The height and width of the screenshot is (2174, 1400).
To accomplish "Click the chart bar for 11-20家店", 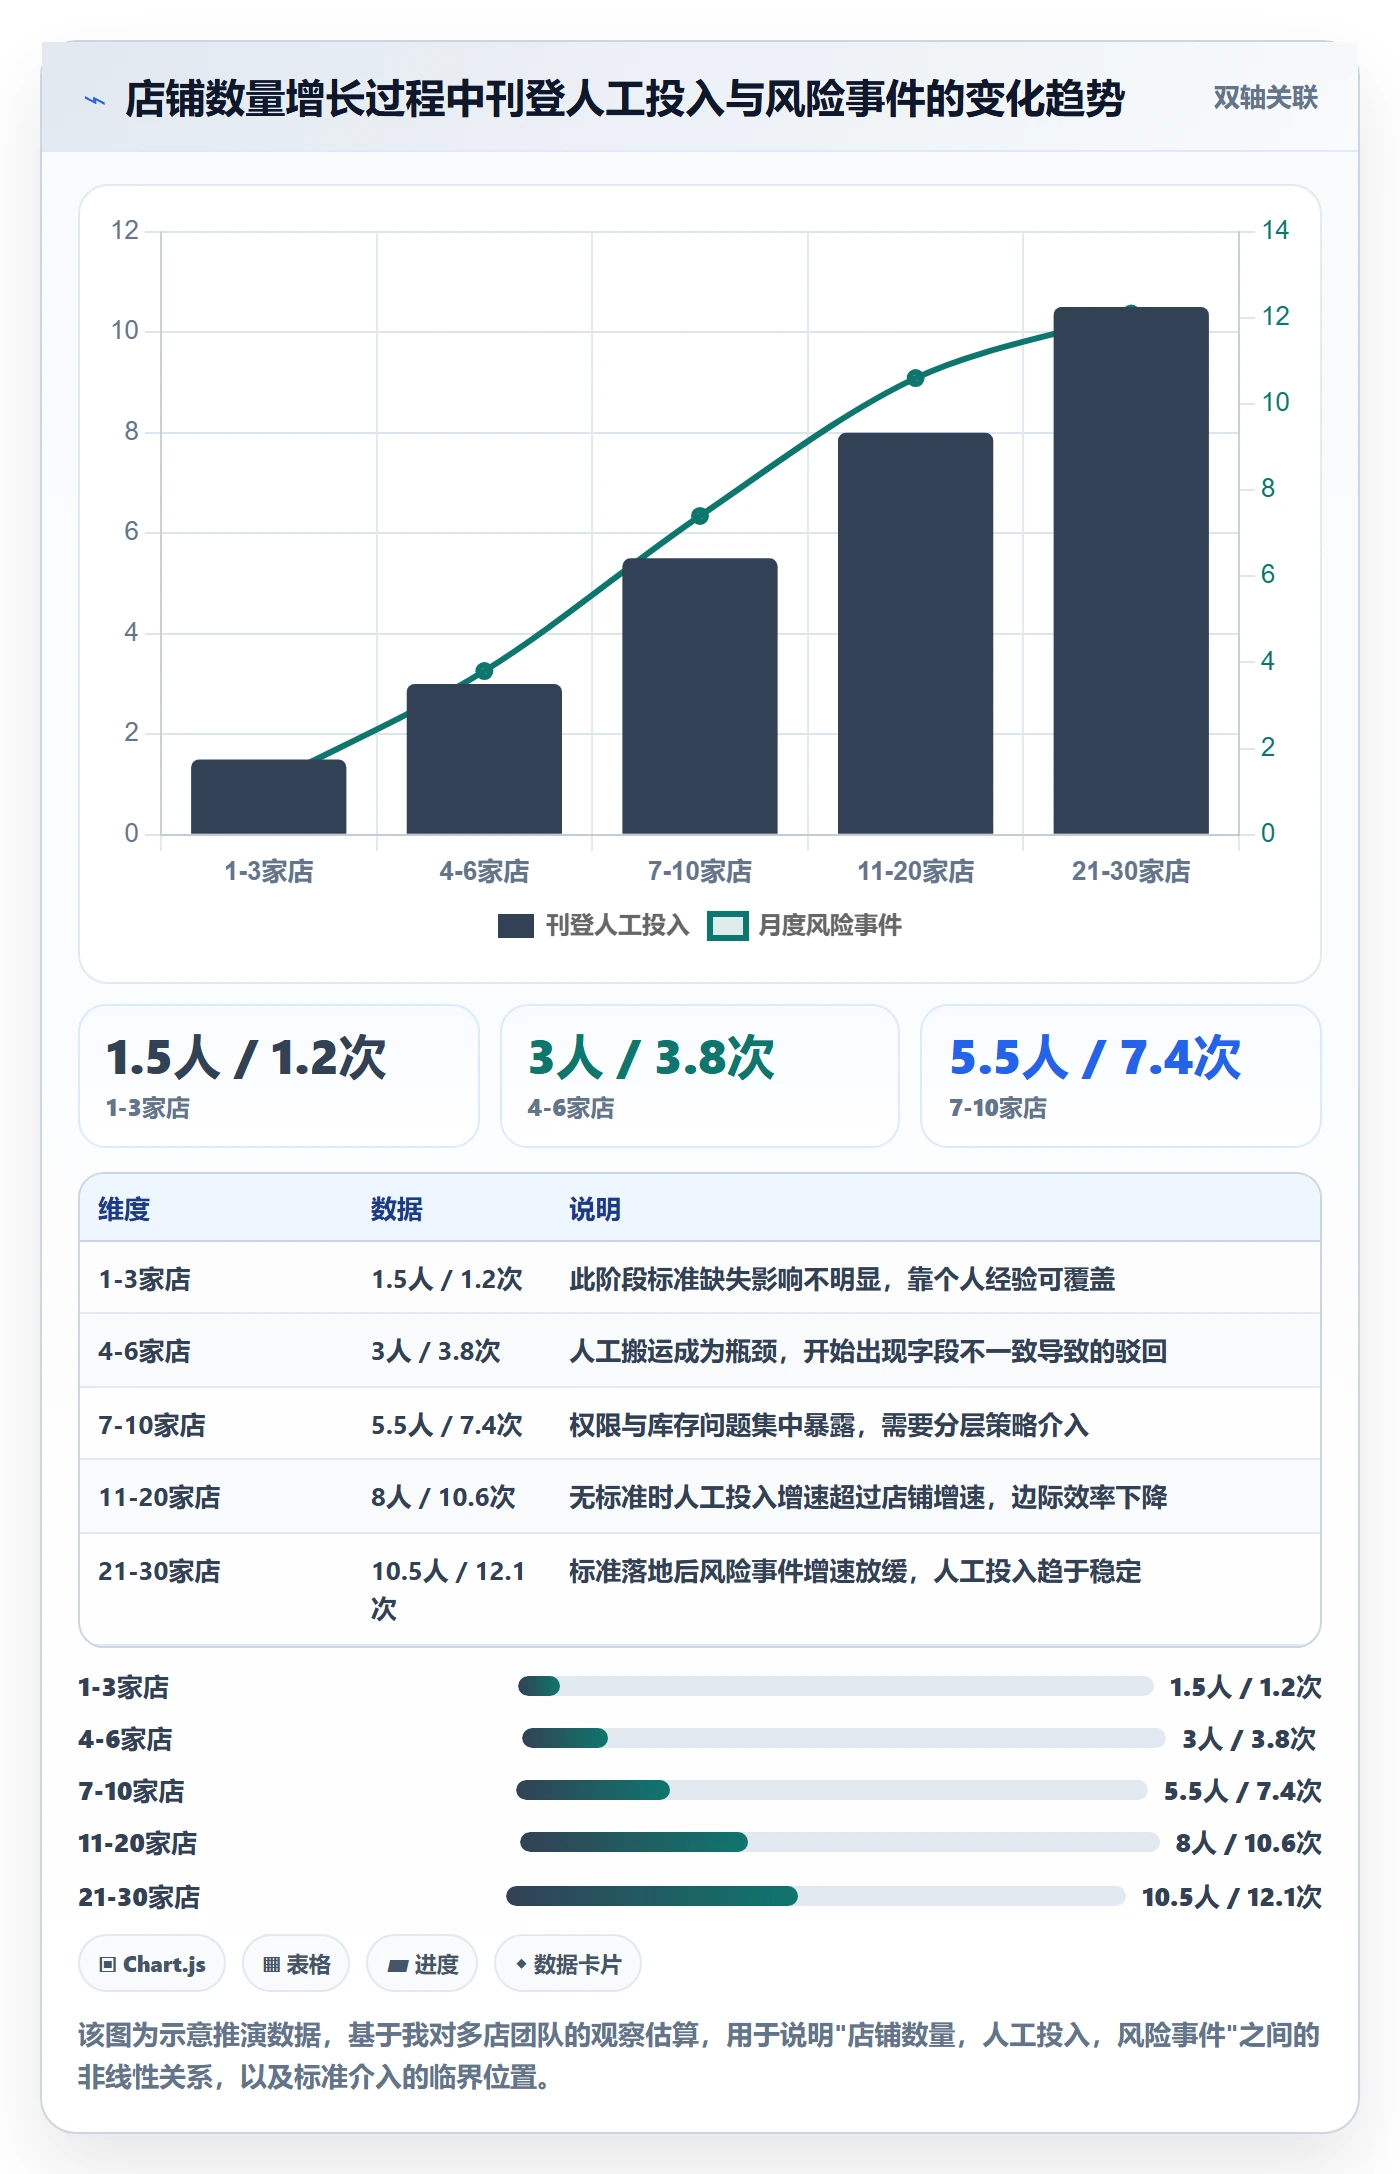I will tap(916, 633).
